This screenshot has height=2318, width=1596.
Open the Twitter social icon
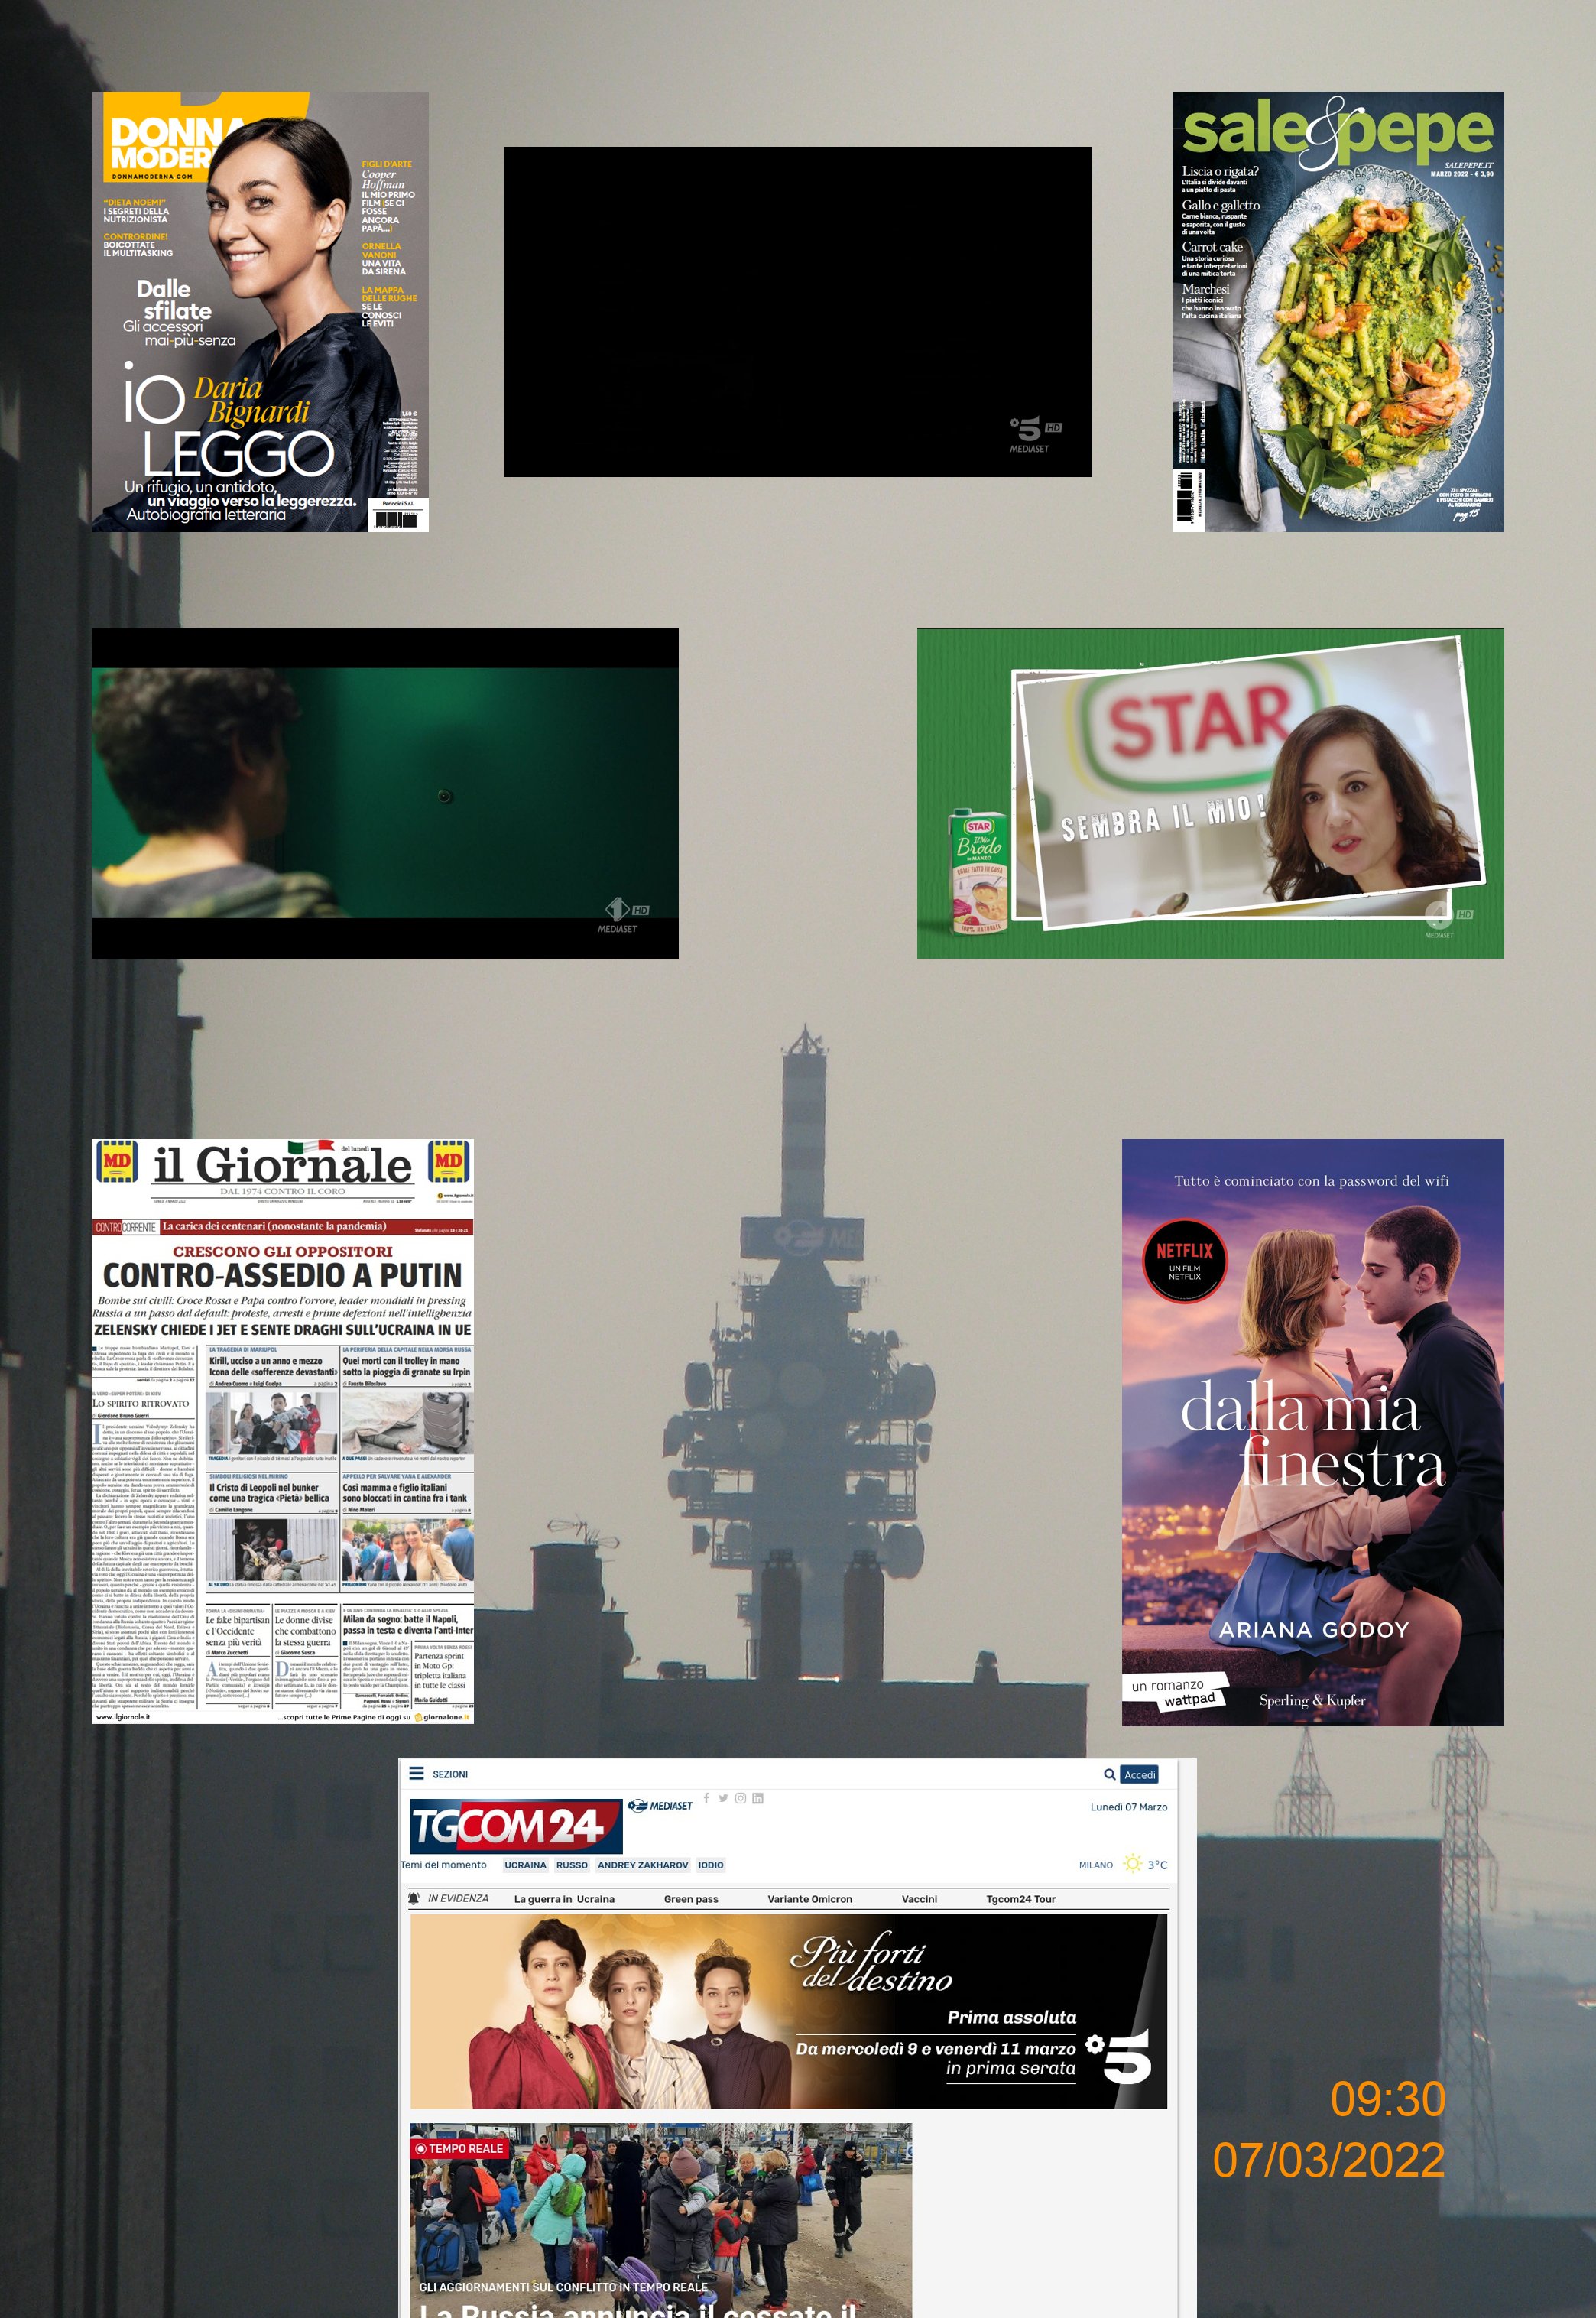pos(723,1798)
